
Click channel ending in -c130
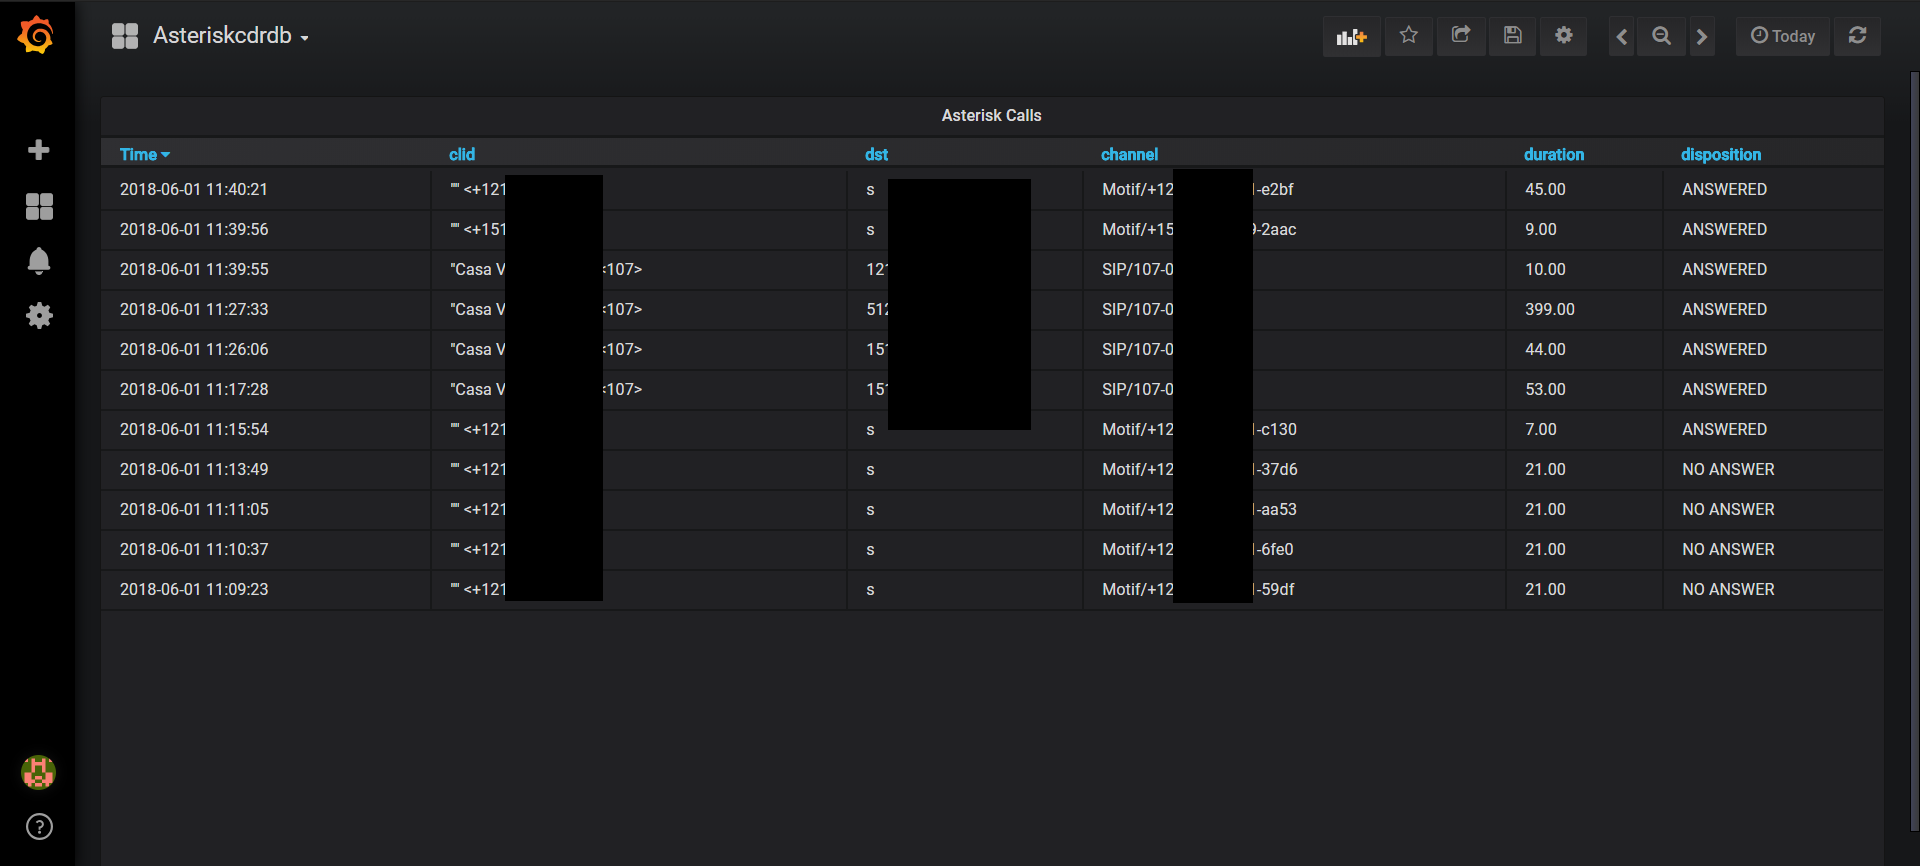[x=1199, y=430]
